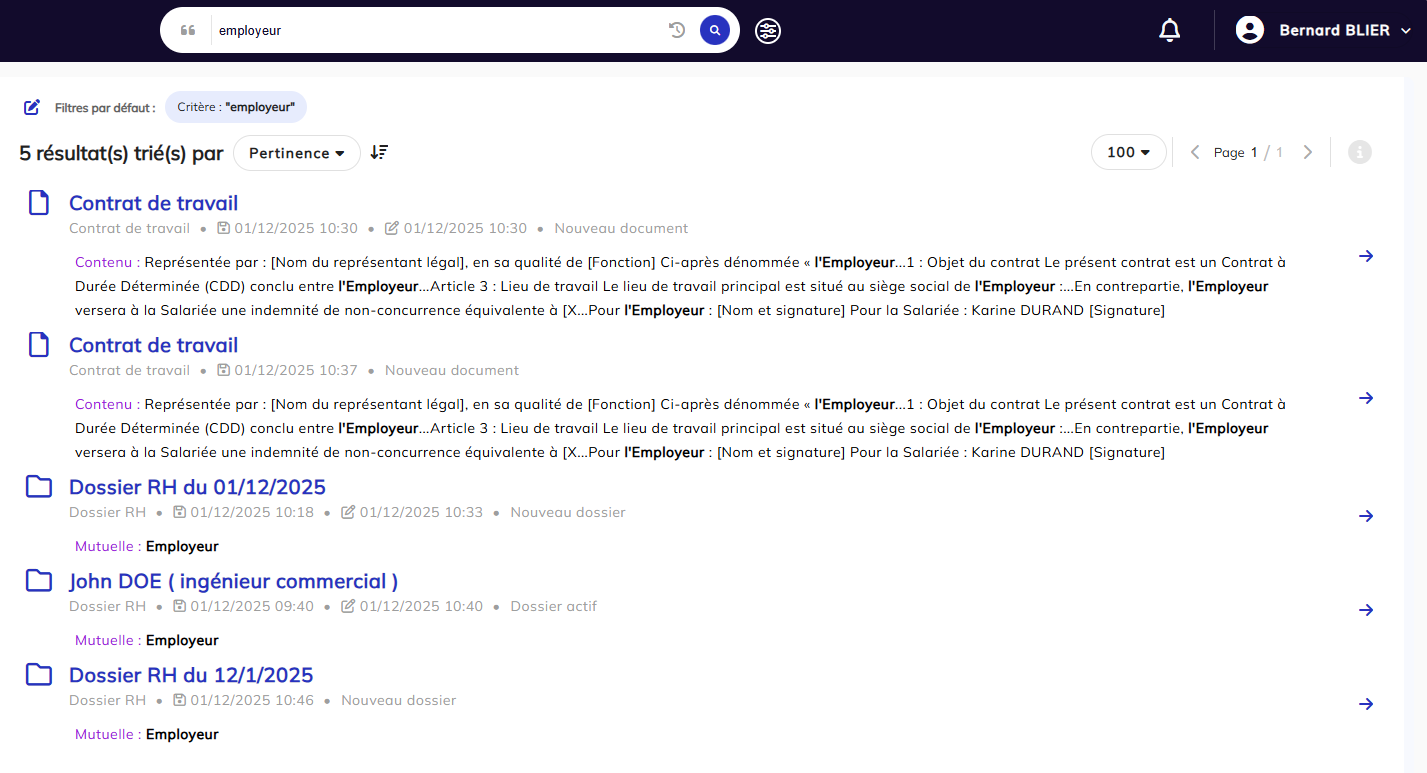The image size is (1427, 773).
Task: Click the info icon near pagination
Action: click(1359, 152)
